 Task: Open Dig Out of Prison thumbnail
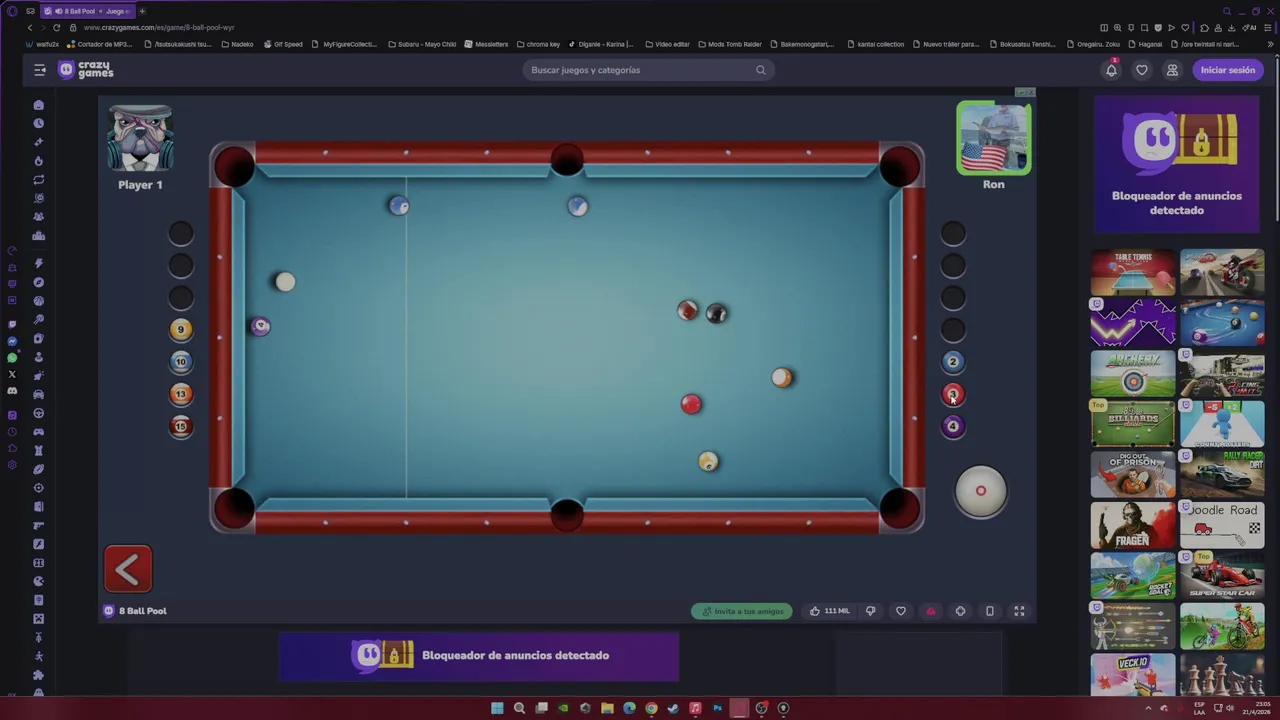1133,474
